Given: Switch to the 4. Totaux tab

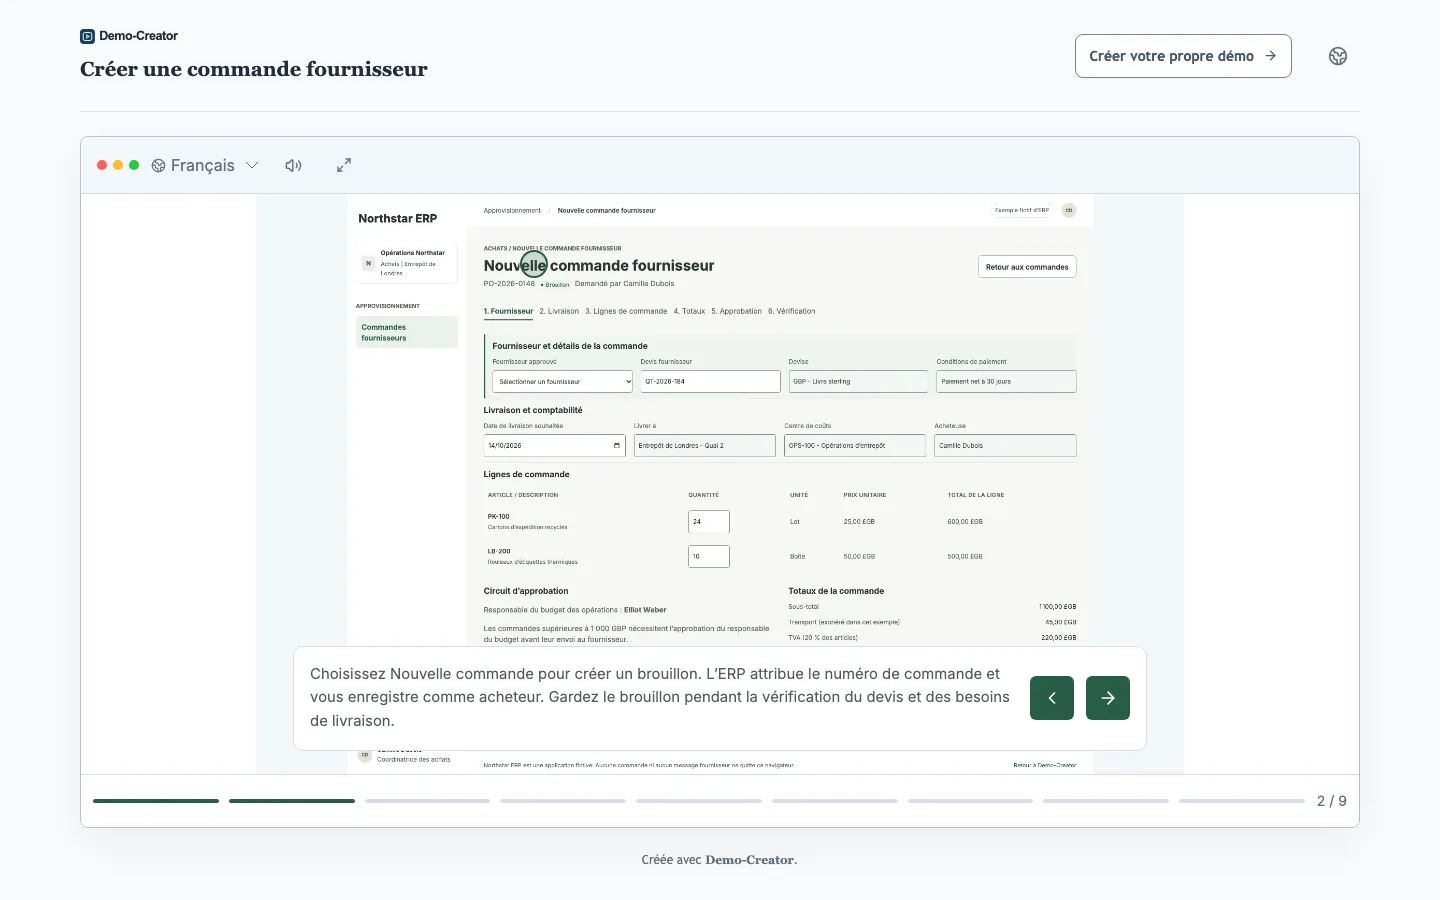Looking at the screenshot, I should pyautogui.click(x=689, y=311).
